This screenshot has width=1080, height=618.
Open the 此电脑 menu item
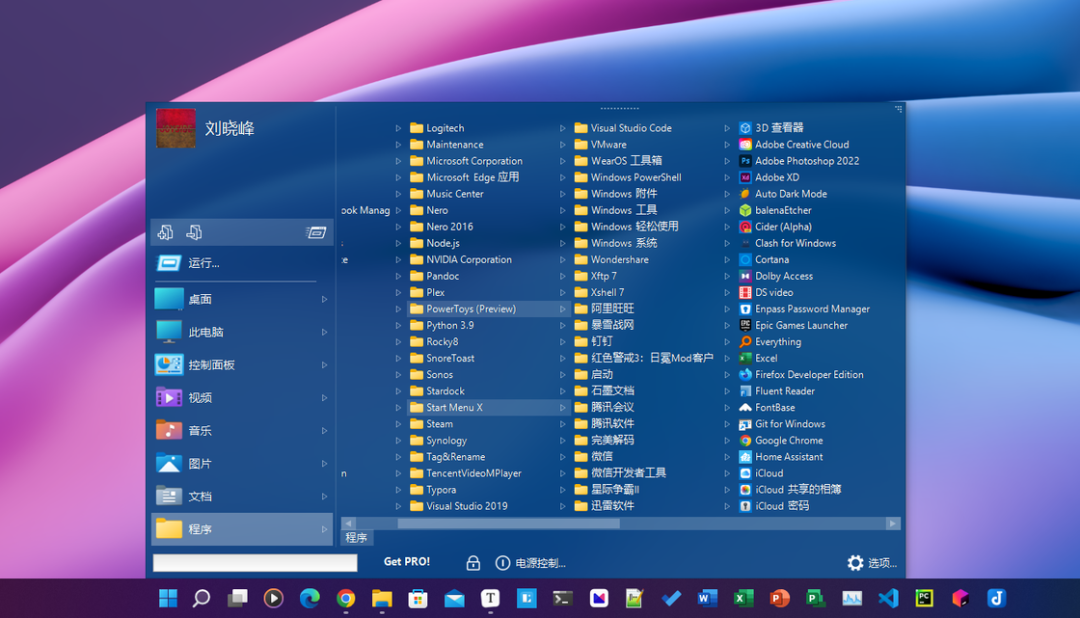[x=242, y=332]
